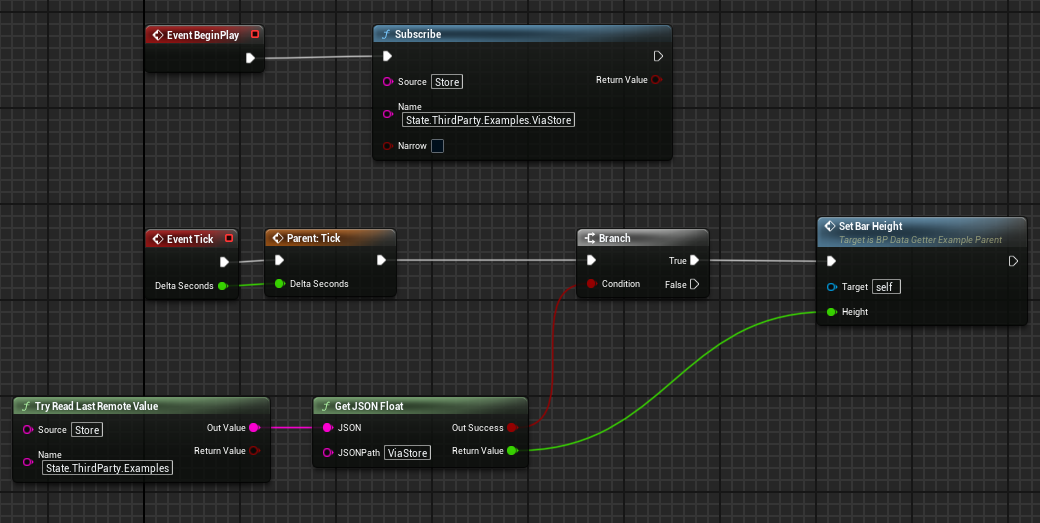Click the JSONPath ViaStore input field
Screen dimensions: 1040x523
point(408,453)
